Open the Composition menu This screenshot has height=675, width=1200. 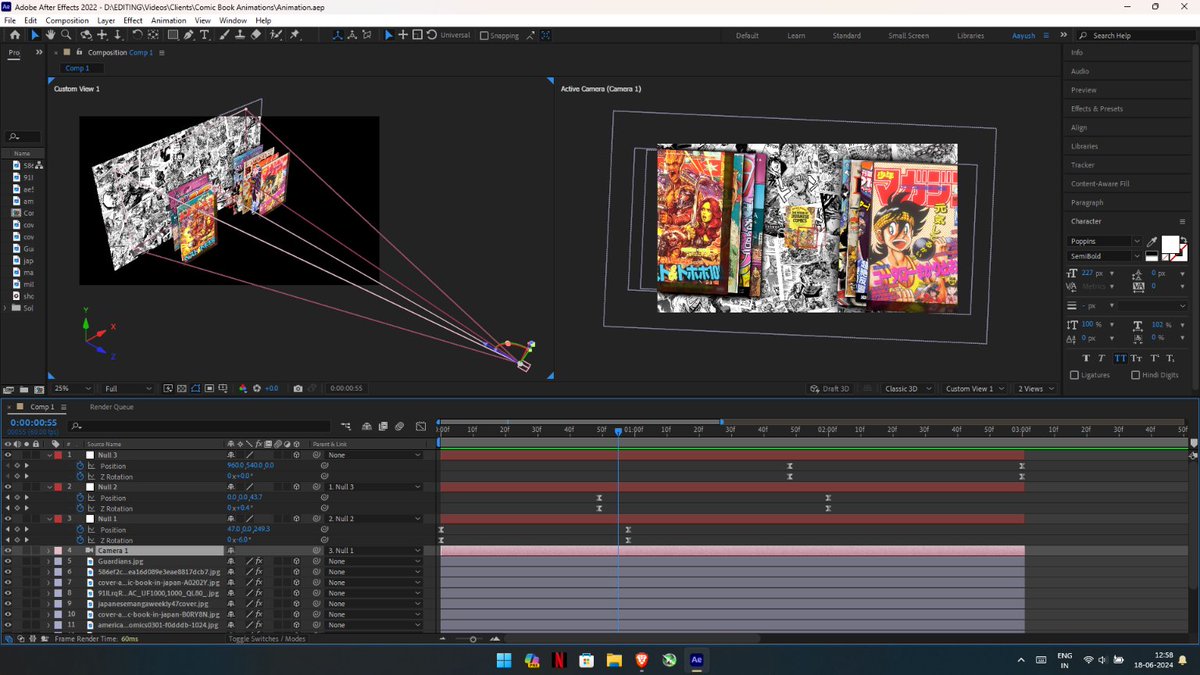[x=67, y=20]
